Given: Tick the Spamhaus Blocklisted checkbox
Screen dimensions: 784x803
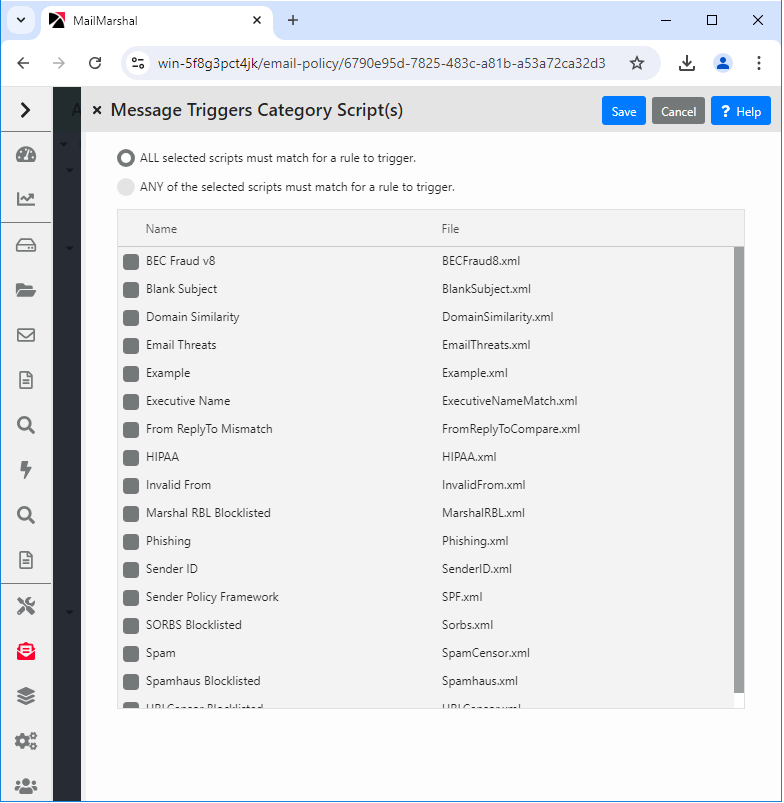Looking at the screenshot, I should (x=130, y=682).
